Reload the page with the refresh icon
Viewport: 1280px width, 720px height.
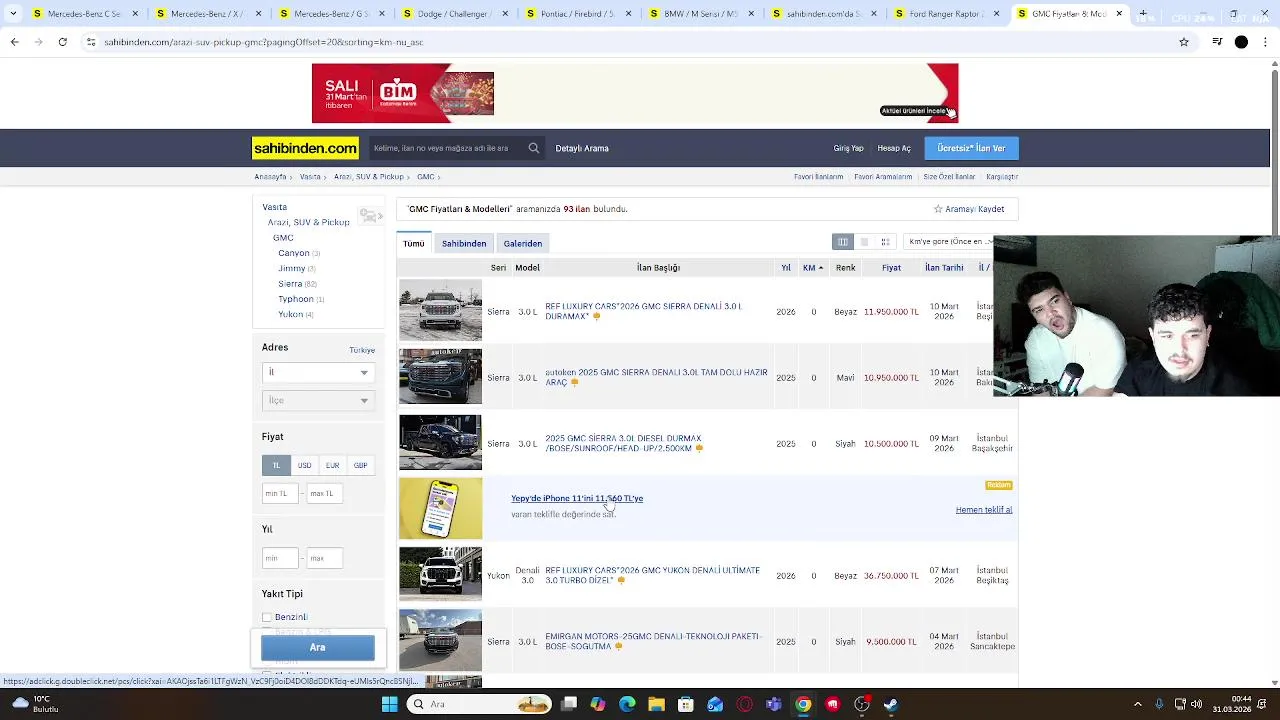click(x=62, y=42)
